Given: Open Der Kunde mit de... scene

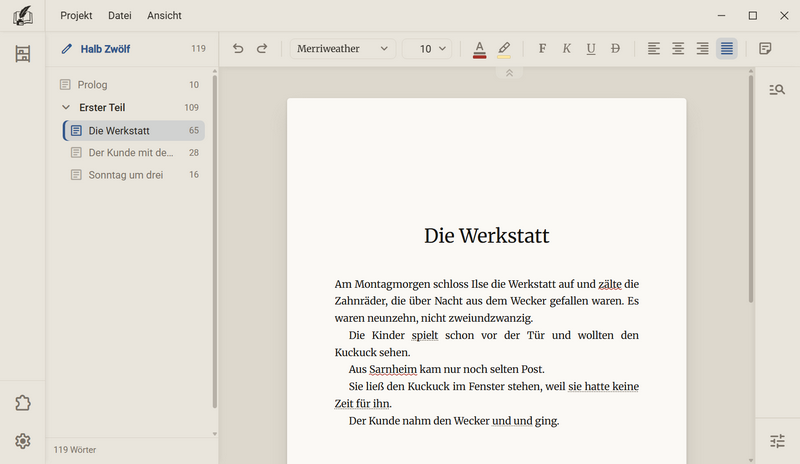Looking at the screenshot, I should [134, 153].
